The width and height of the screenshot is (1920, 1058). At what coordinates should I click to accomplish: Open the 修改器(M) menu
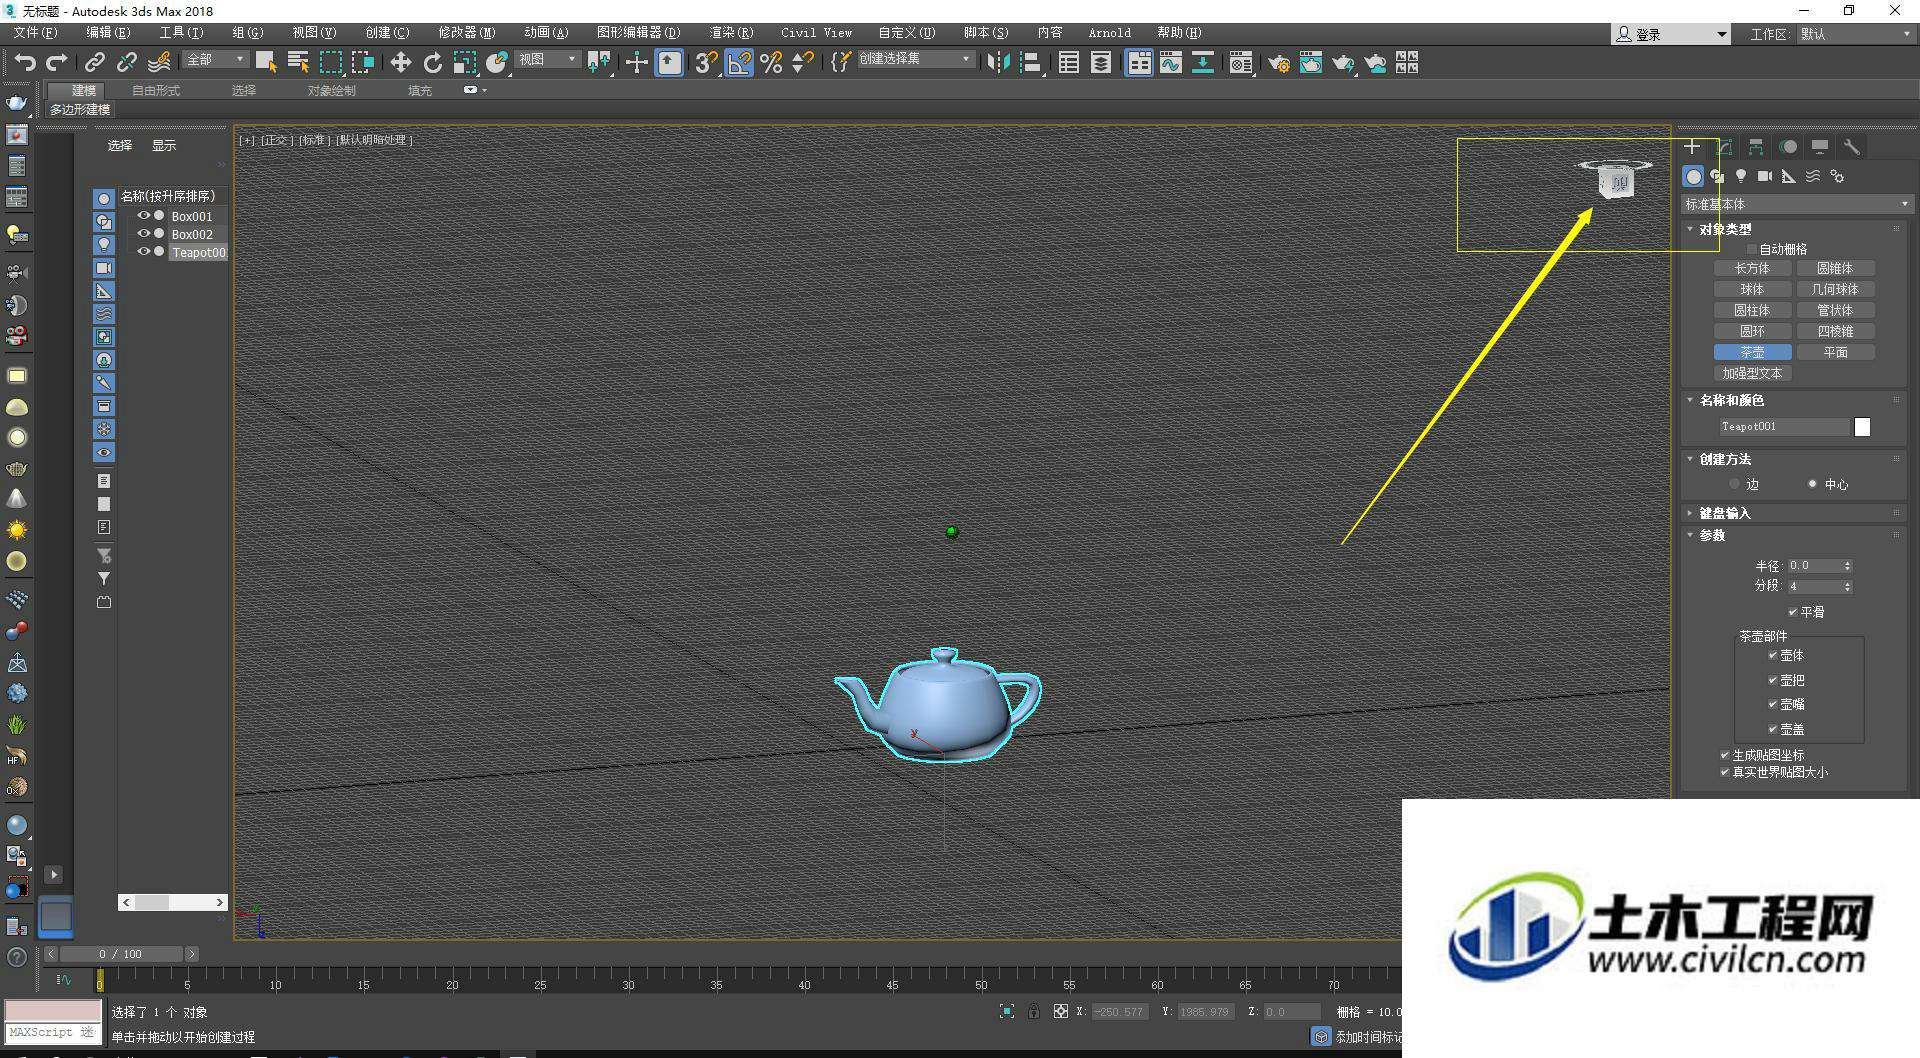[x=466, y=33]
